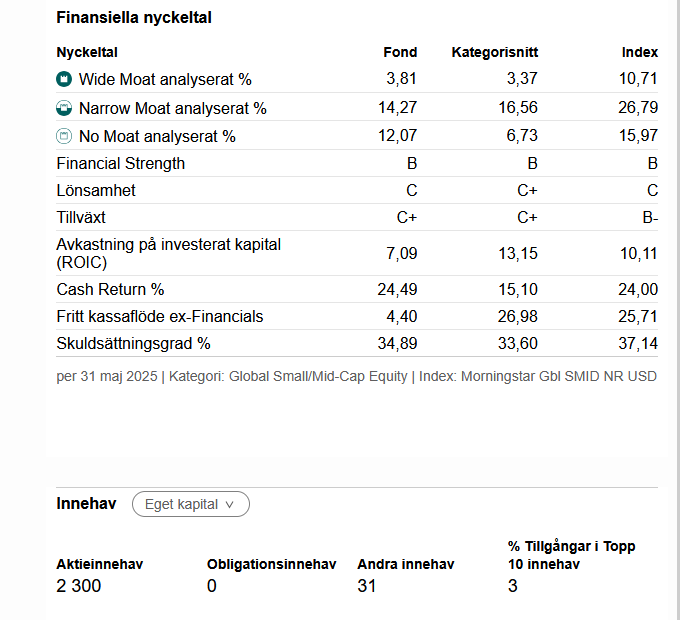The height and width of the screenshot is (620, 680).
Task: Click Skuldsättningsgrad % label
Action: coord(133,343)
